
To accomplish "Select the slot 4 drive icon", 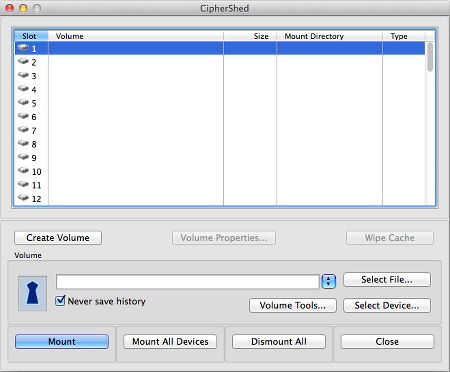I will click(x=23, y=88).
